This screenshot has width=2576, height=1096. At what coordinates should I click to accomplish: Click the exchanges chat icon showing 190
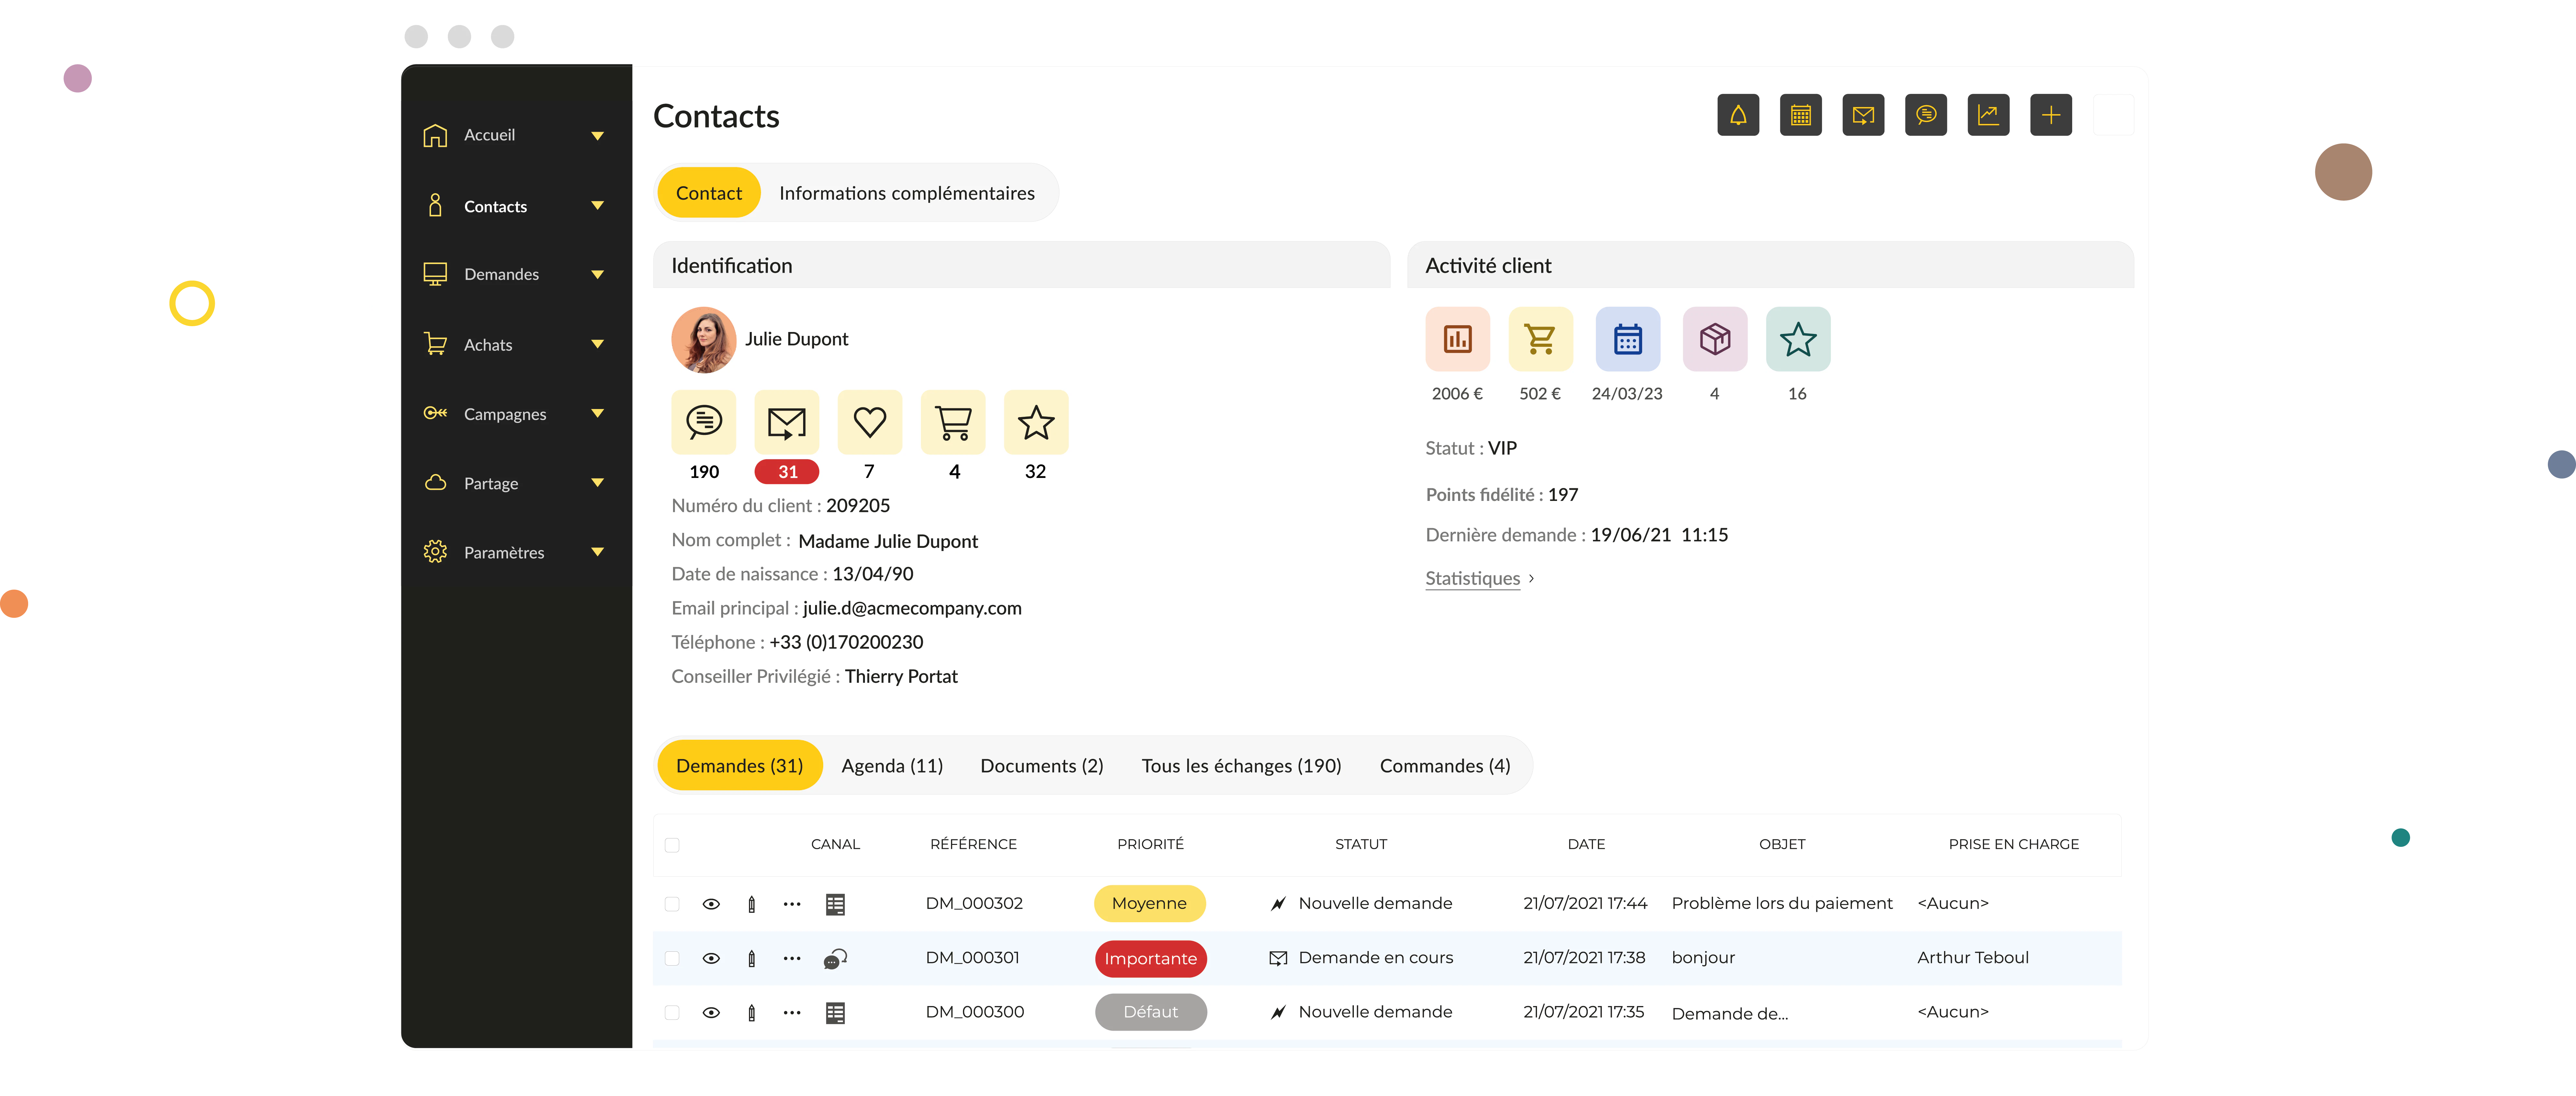point(704,422)
